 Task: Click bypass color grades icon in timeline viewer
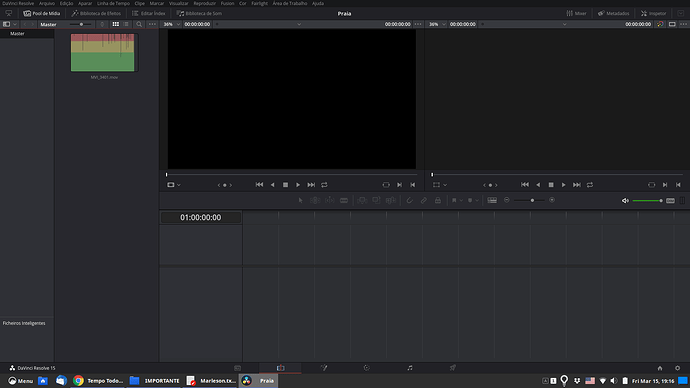pyautogui.click(x=660, y=24)
